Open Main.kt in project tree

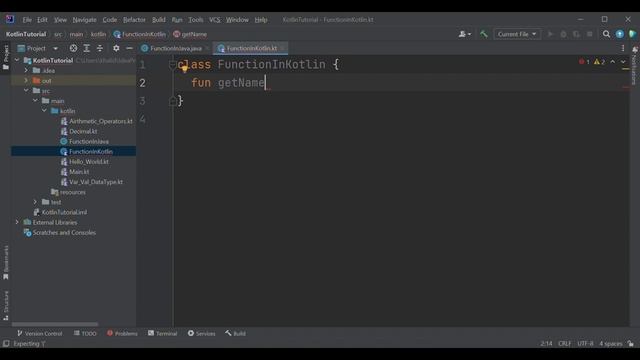click(x=75, y=172)
